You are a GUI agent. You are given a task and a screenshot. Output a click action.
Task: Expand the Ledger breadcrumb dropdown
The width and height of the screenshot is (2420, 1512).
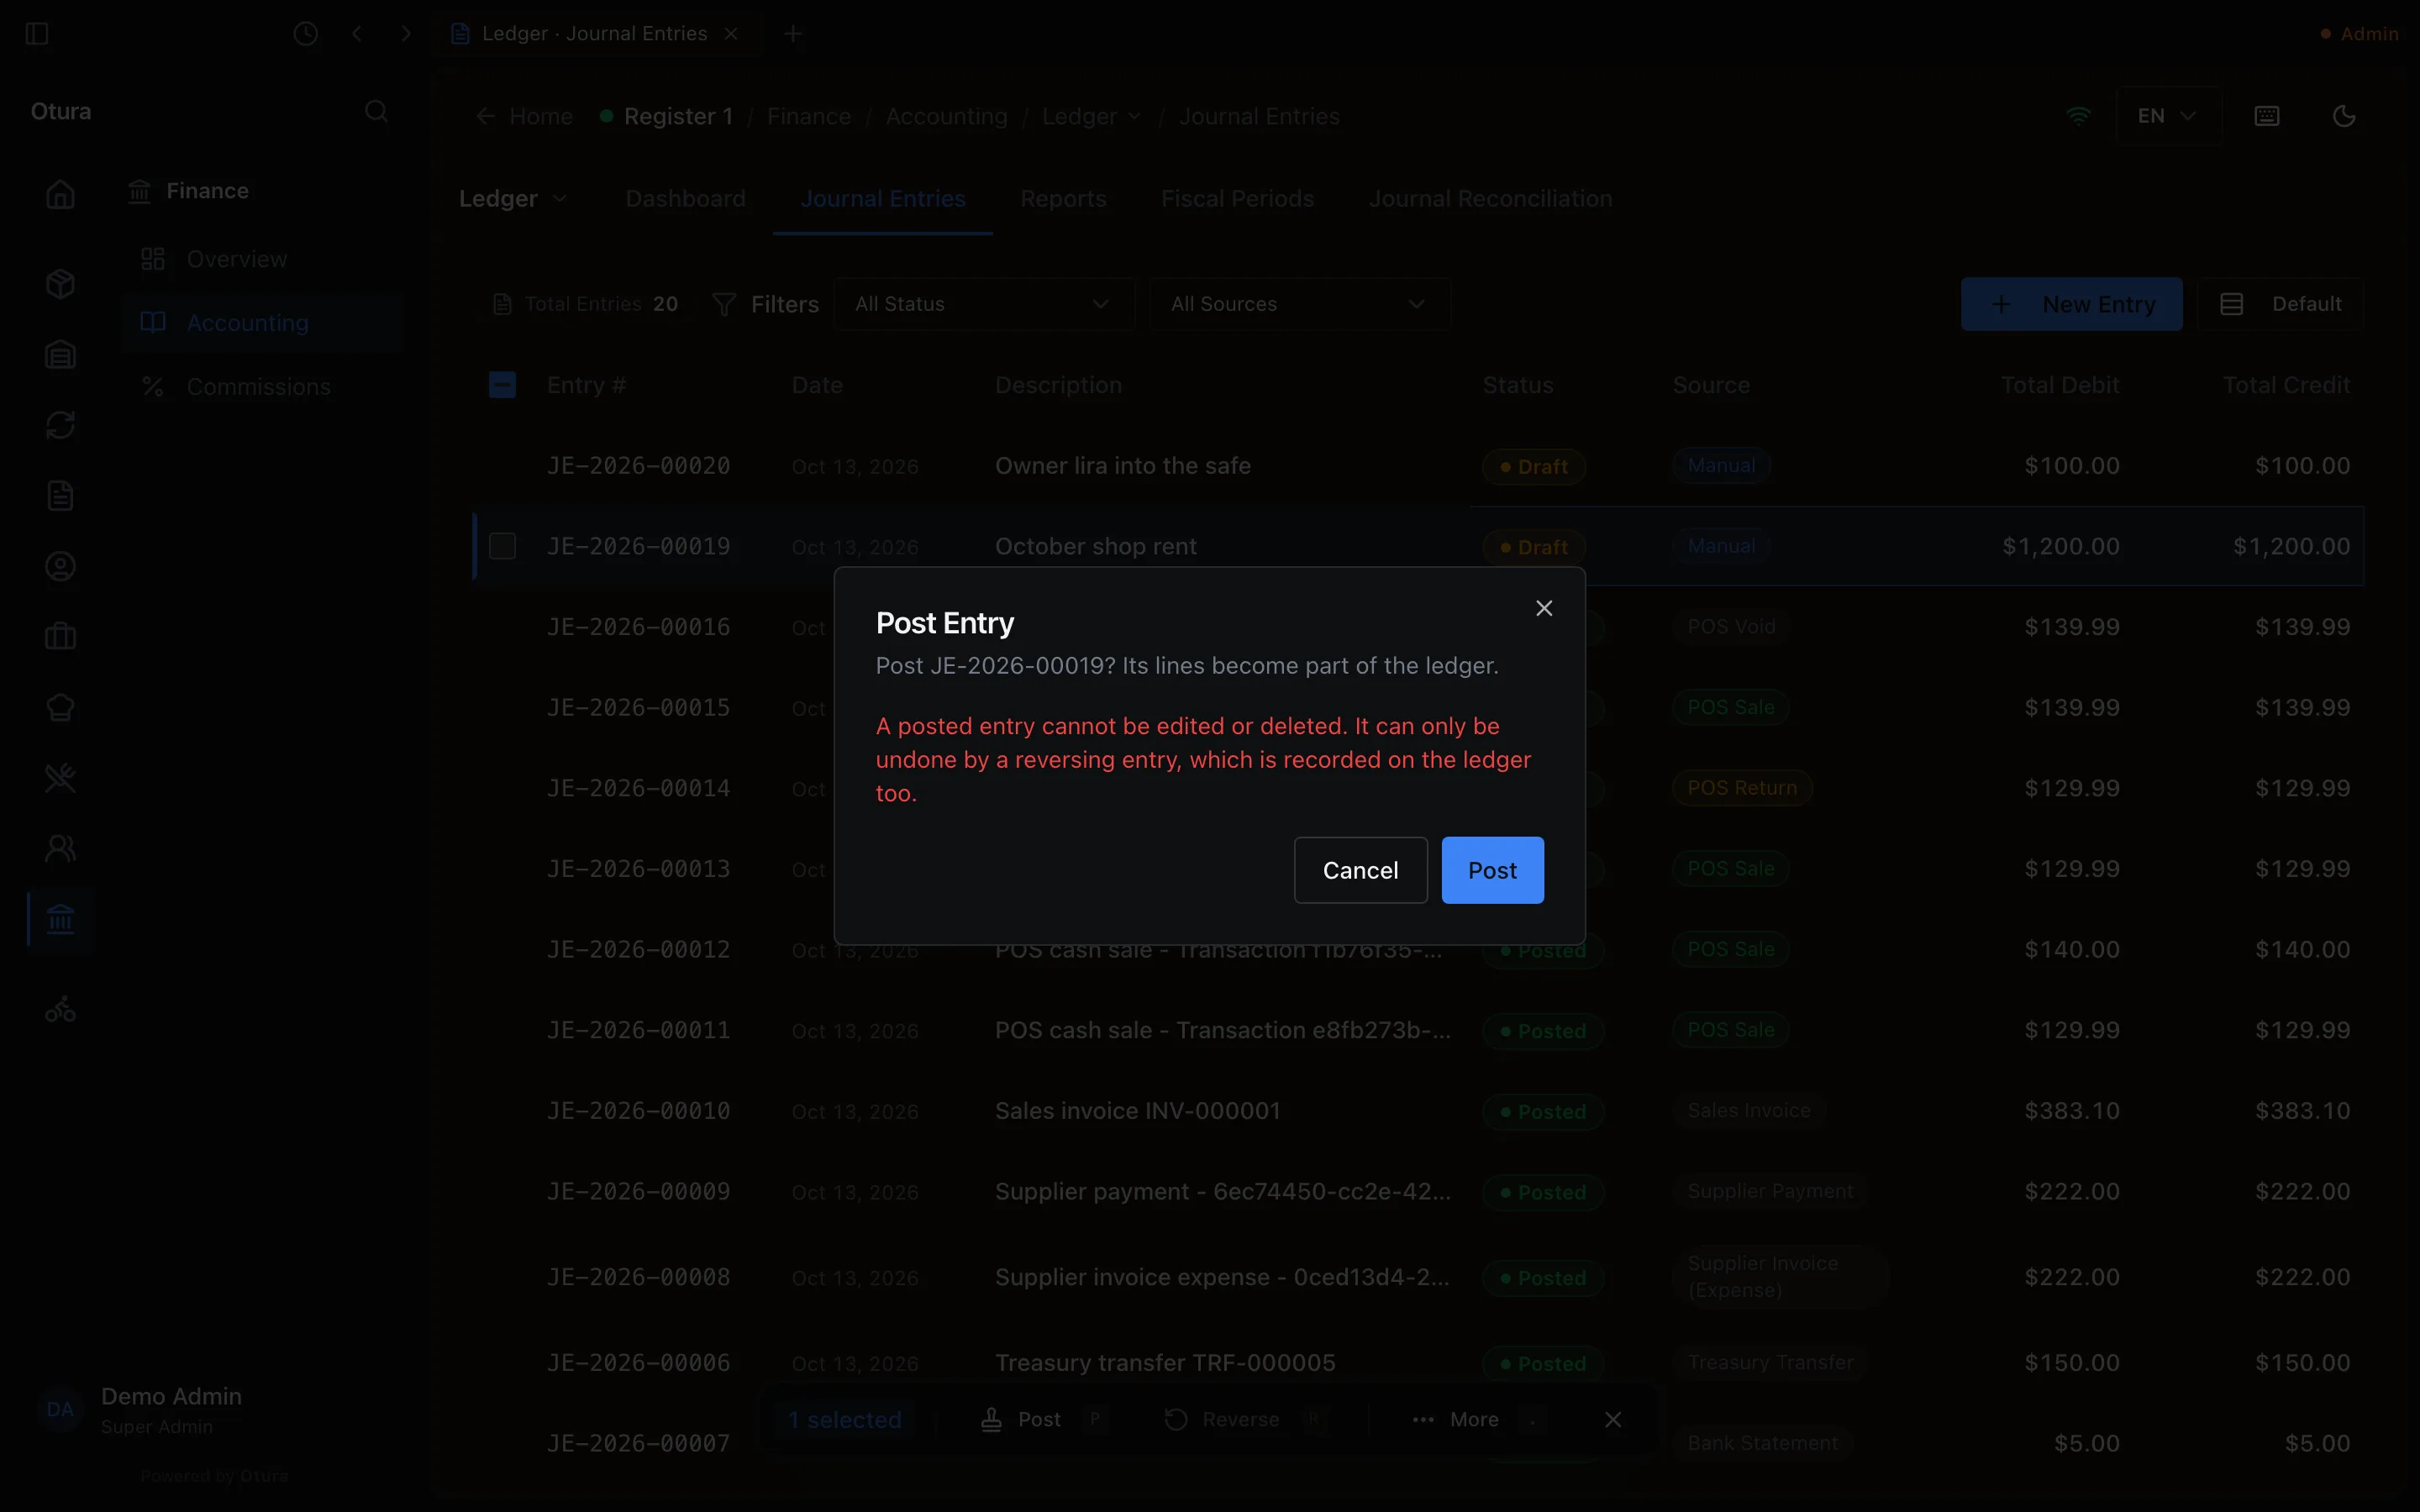coord(1091,116)
